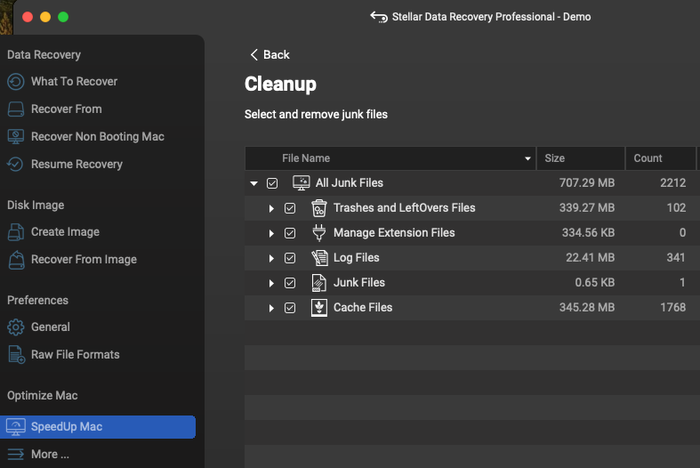
Task: Select Recover From in sidebar
Action: tap(67, 109)
